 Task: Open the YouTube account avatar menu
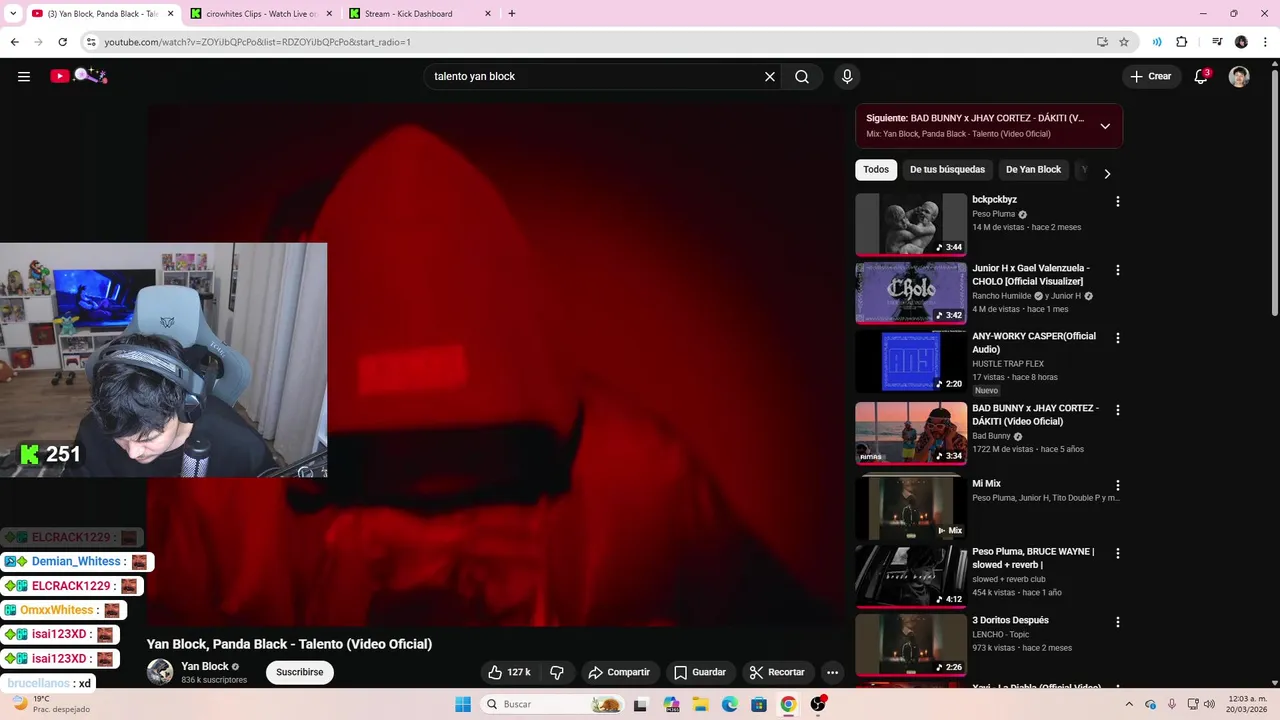(1239, 76)
